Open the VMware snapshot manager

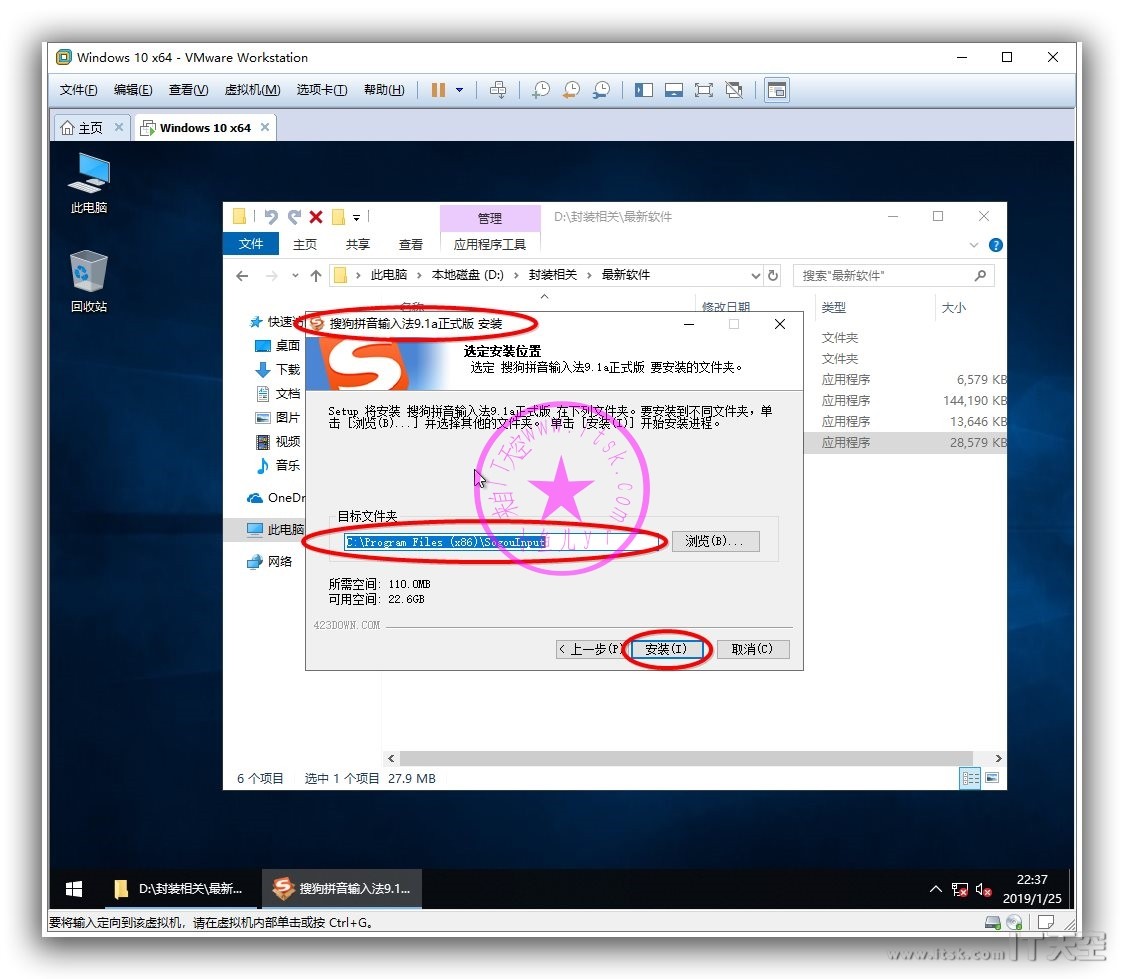point(601,90)
